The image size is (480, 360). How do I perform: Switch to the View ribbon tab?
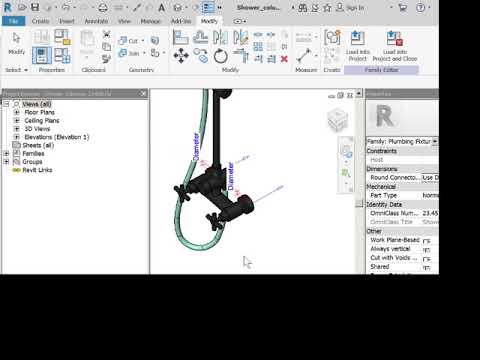[x=124, y=21]
